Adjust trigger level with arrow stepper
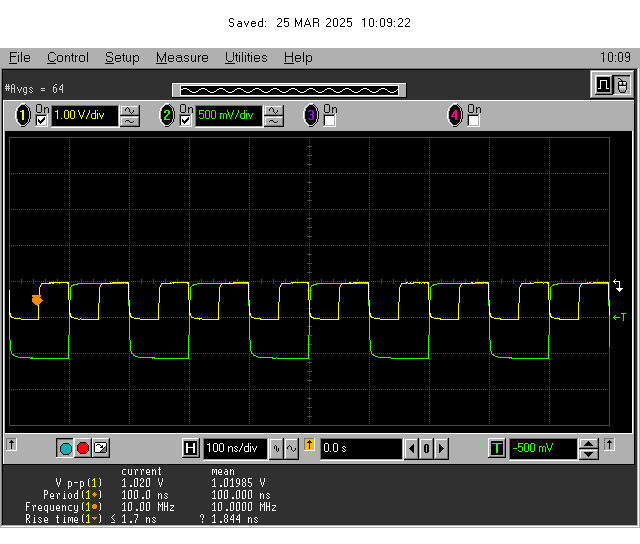The image size is (640, 544). 590,449
